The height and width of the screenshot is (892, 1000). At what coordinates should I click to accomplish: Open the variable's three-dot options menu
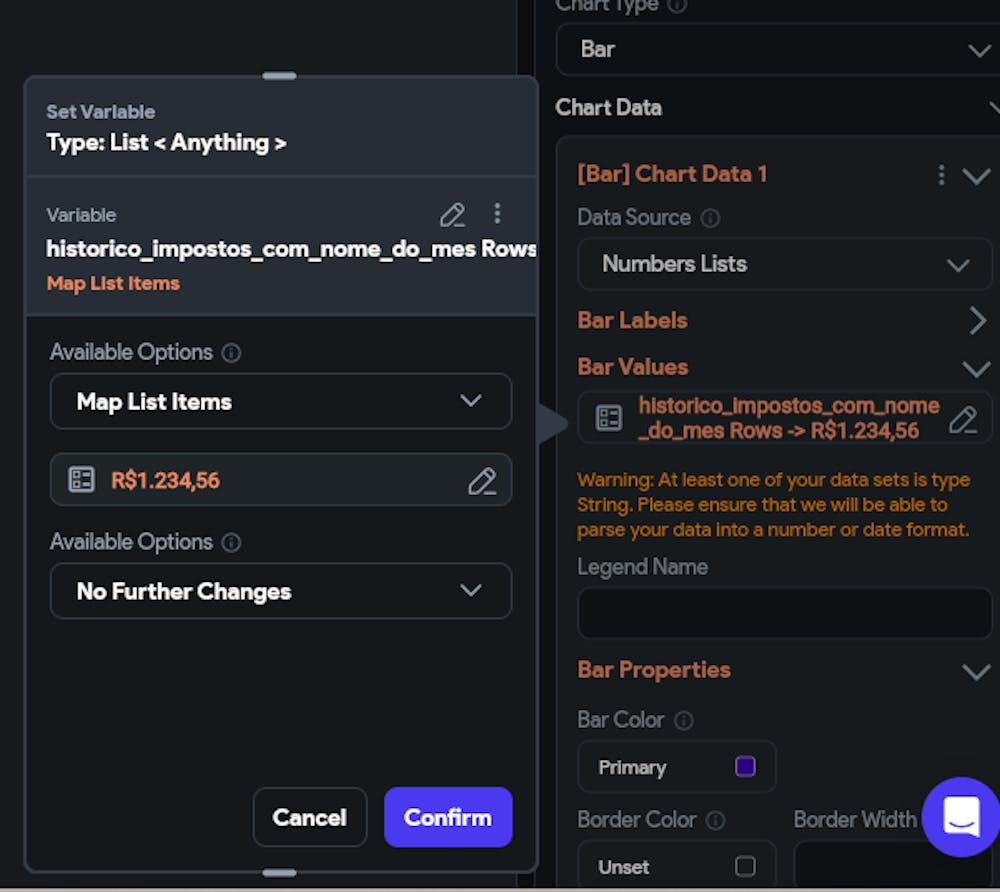click(x=497, y=215)
